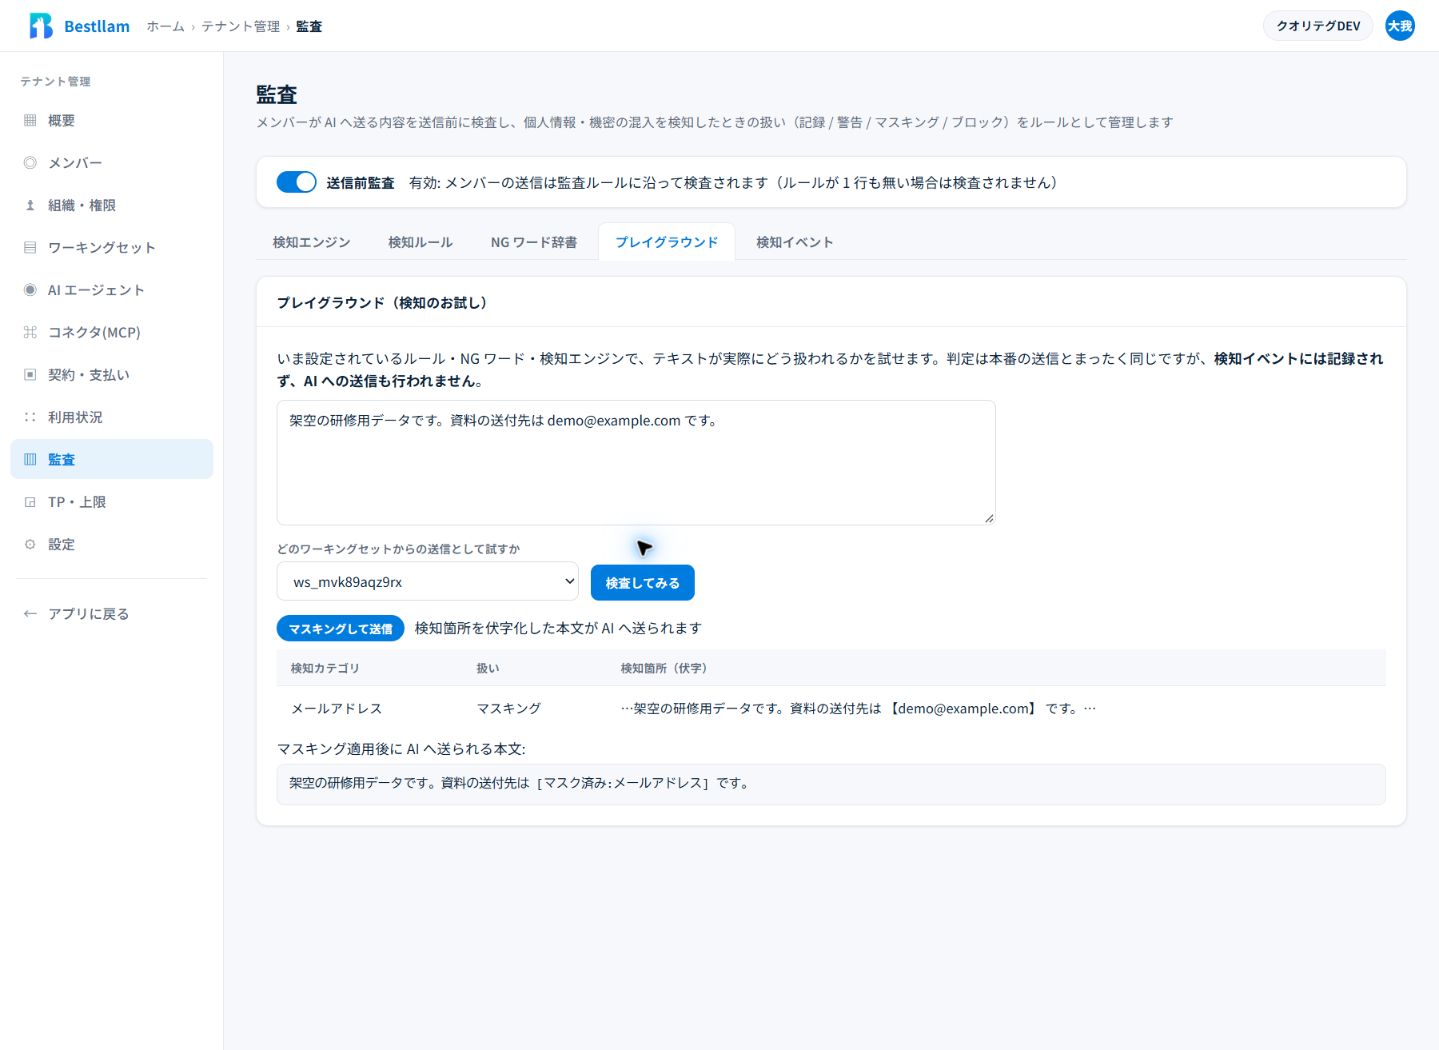The height and width of the screenshot is (1050, 1439).
Task: Click the 検査してみる button
Action: [x=642, y=583]
